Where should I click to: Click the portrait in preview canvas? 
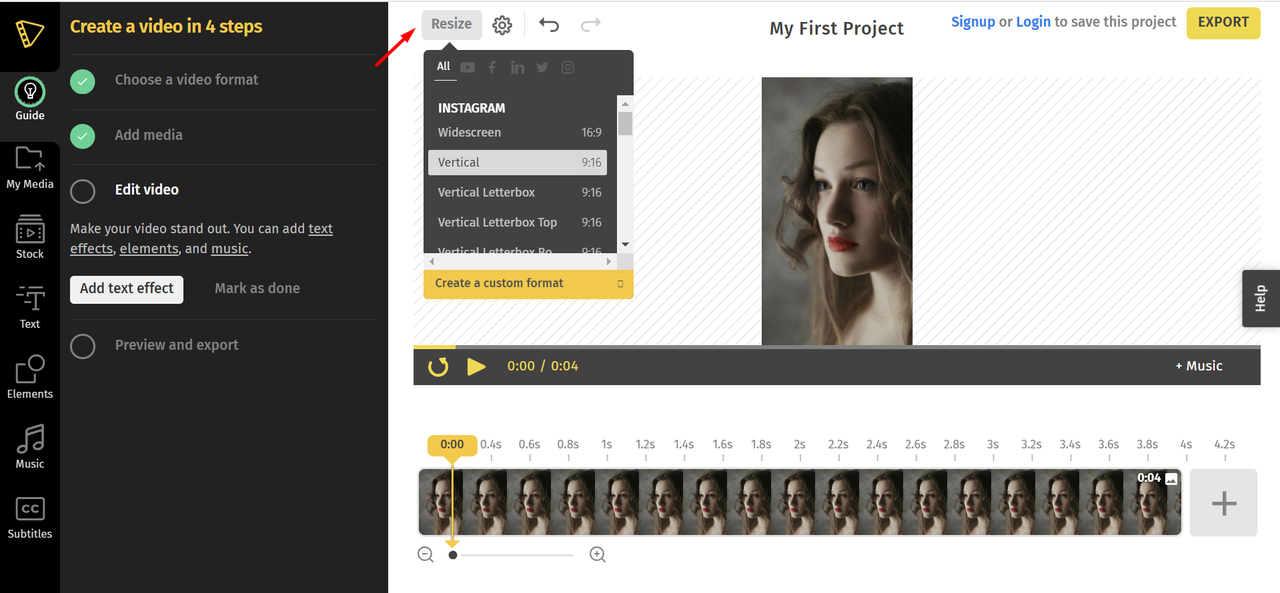tap(837, 212)
